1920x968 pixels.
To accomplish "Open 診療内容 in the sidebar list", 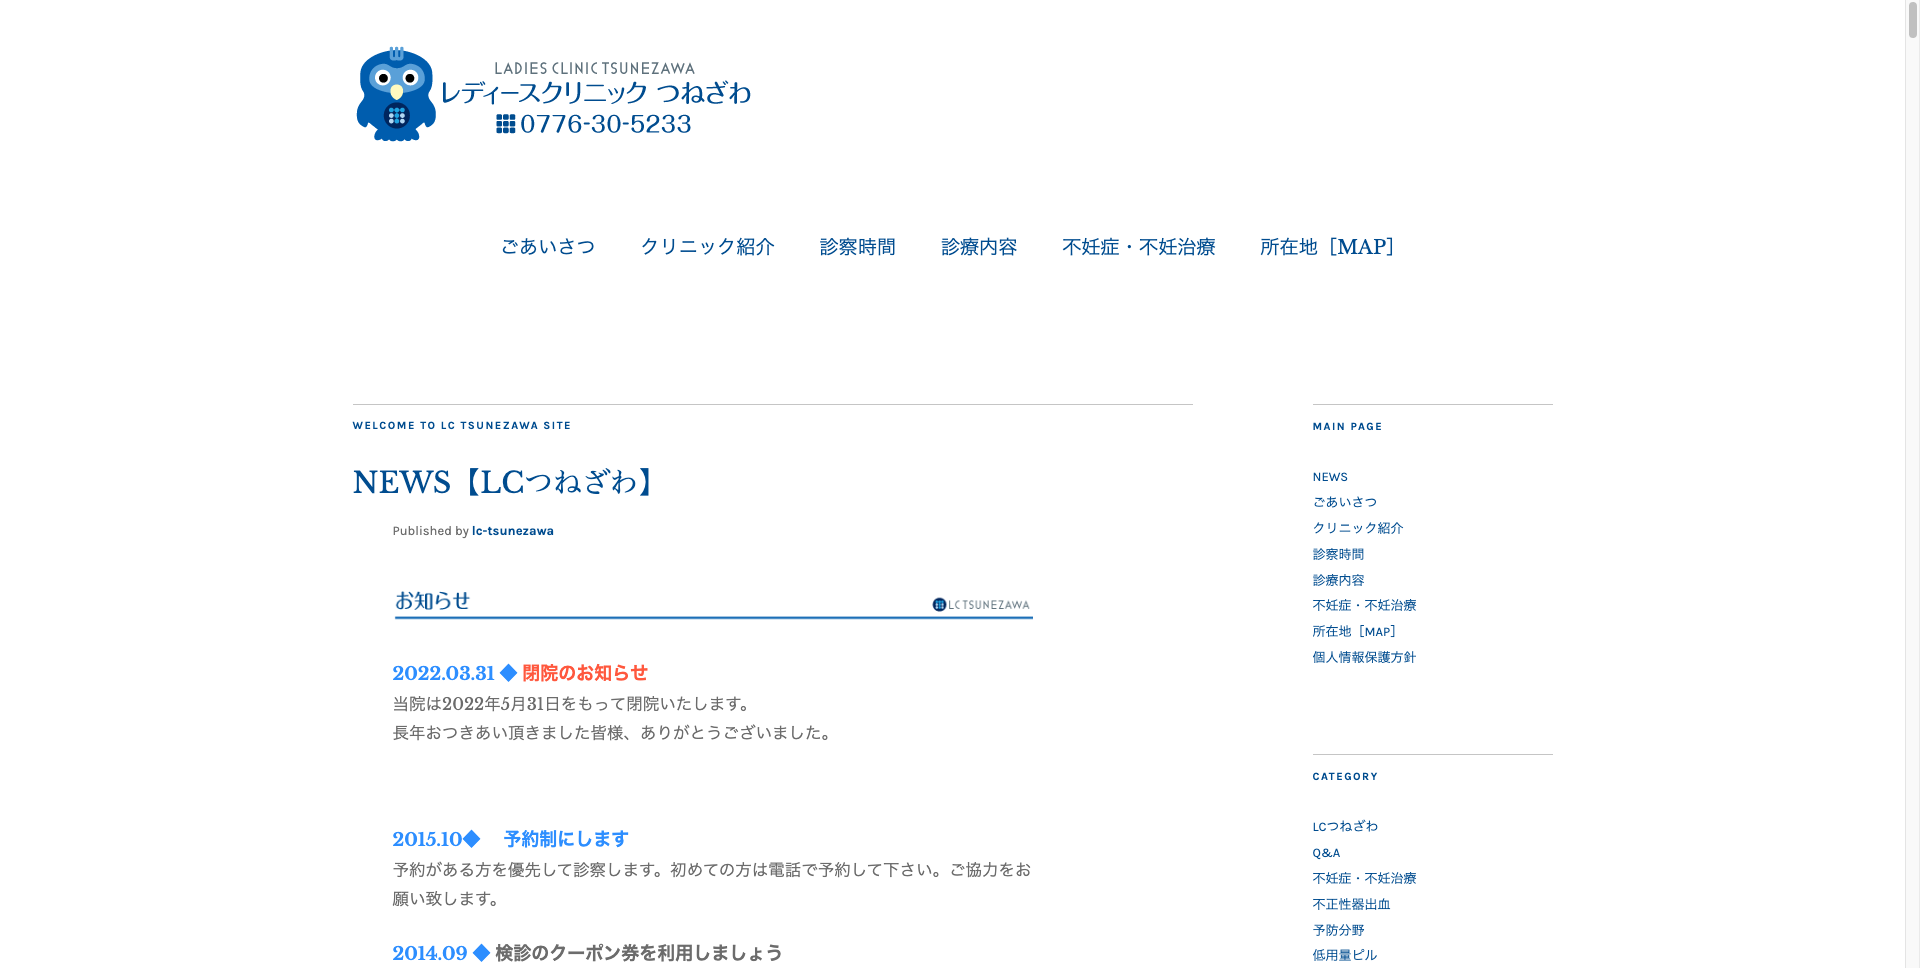I will [x=1338, y=580].
